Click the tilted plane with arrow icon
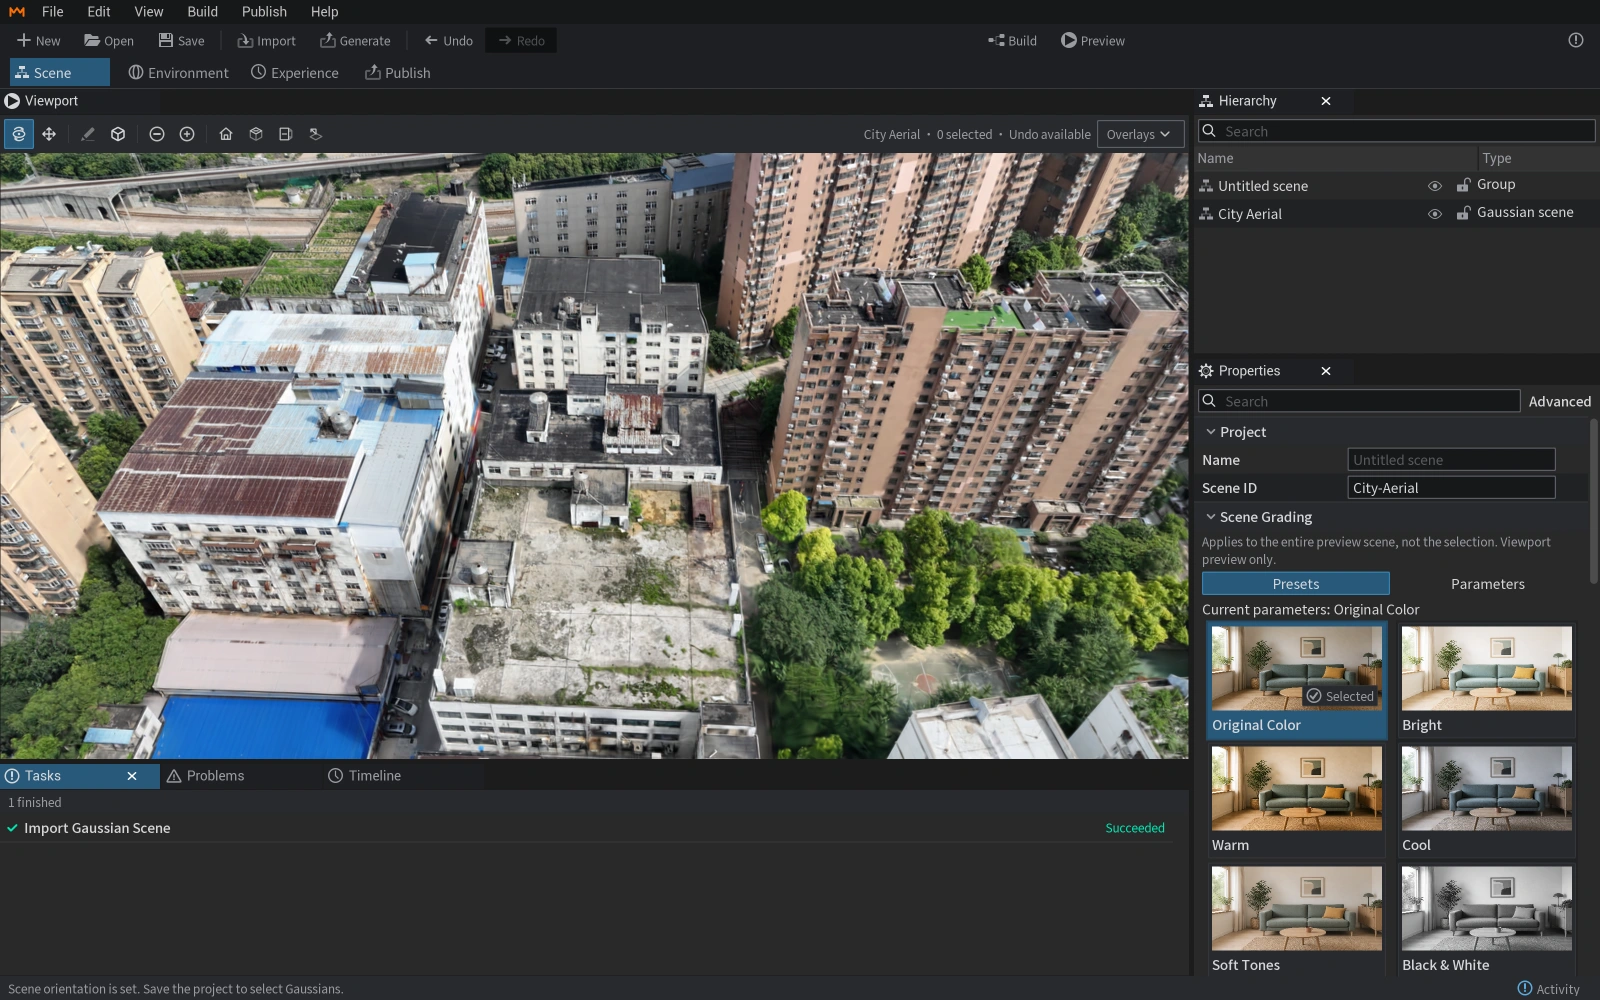The image size is (1600, 1000). click(315, 134)
